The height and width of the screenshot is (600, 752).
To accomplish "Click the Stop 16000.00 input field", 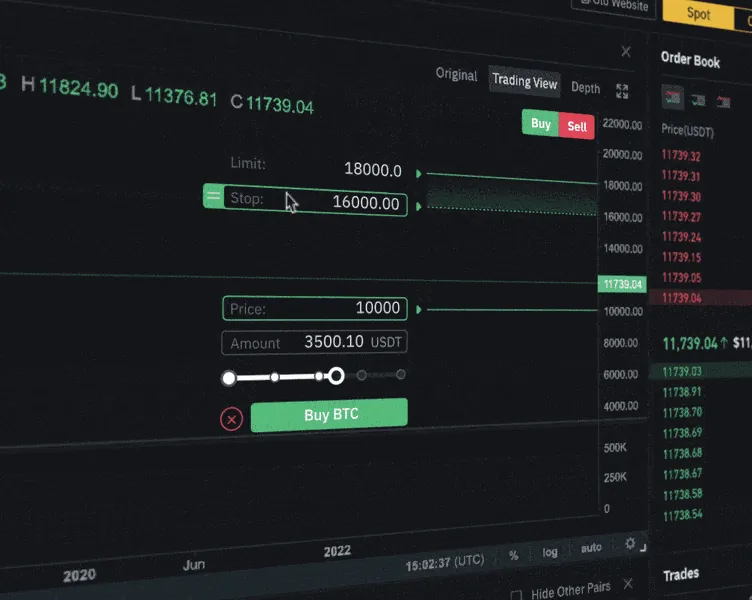I will click(x=316, y=200).
